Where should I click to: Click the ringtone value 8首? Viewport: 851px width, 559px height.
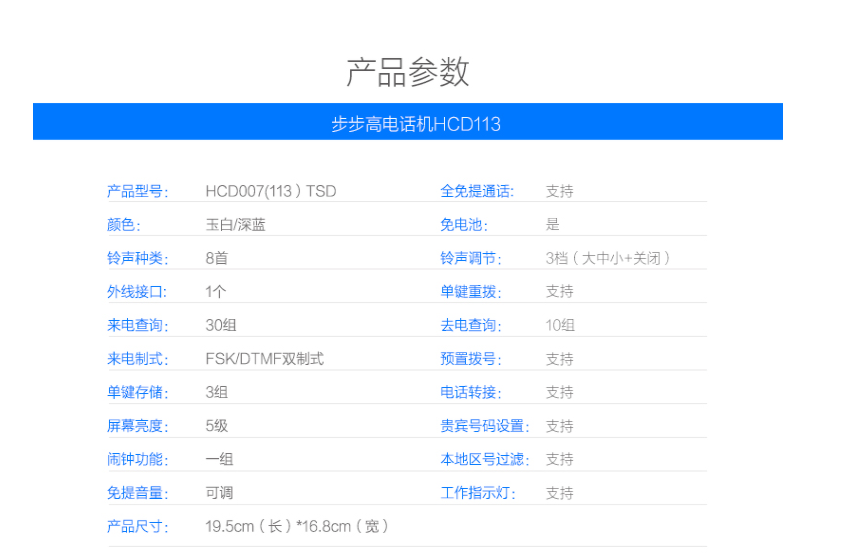[x=217, y=258]
